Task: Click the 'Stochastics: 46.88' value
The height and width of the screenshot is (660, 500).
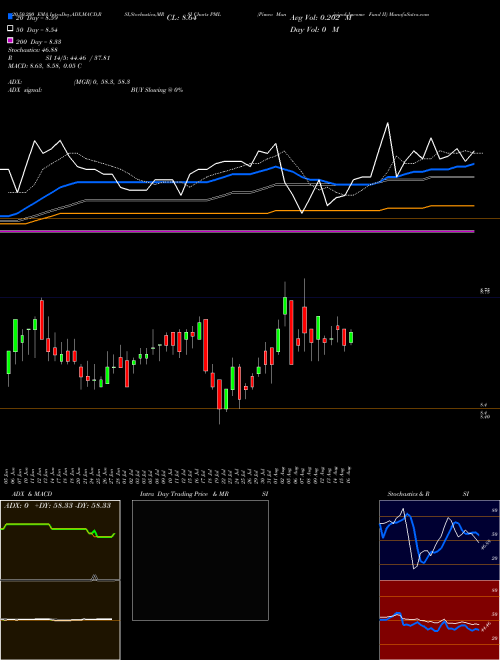Action: [x=32, y=50]
